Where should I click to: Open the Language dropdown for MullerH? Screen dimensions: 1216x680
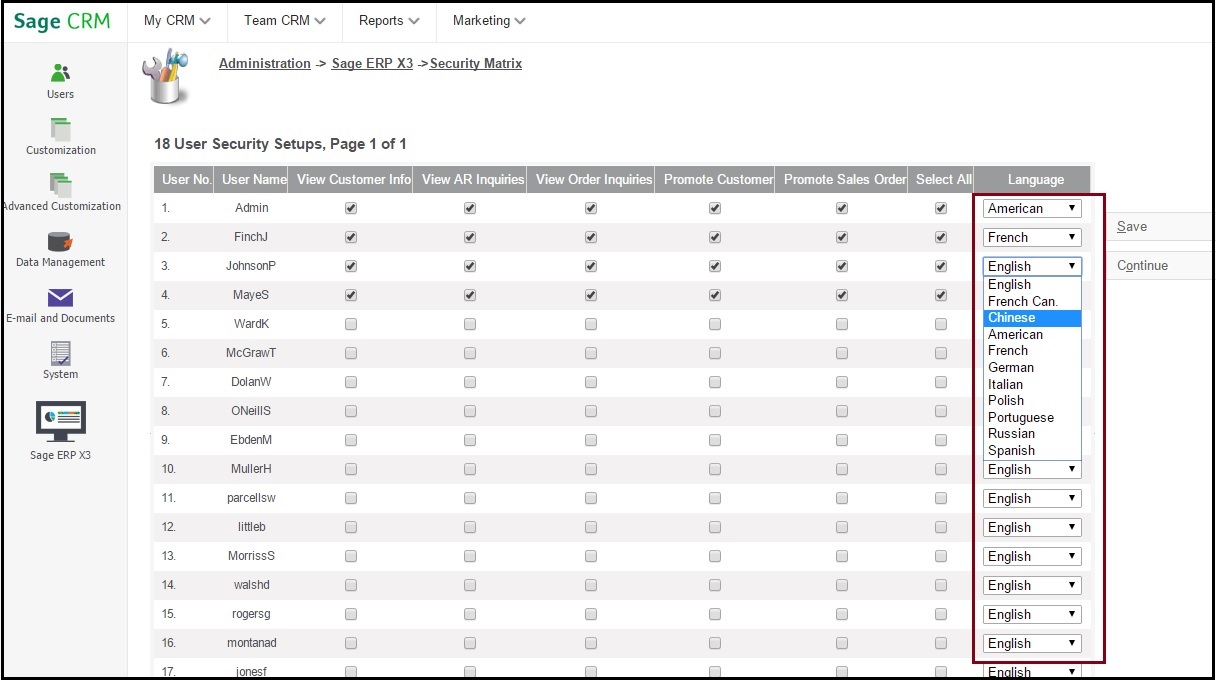click(1032, 469)
